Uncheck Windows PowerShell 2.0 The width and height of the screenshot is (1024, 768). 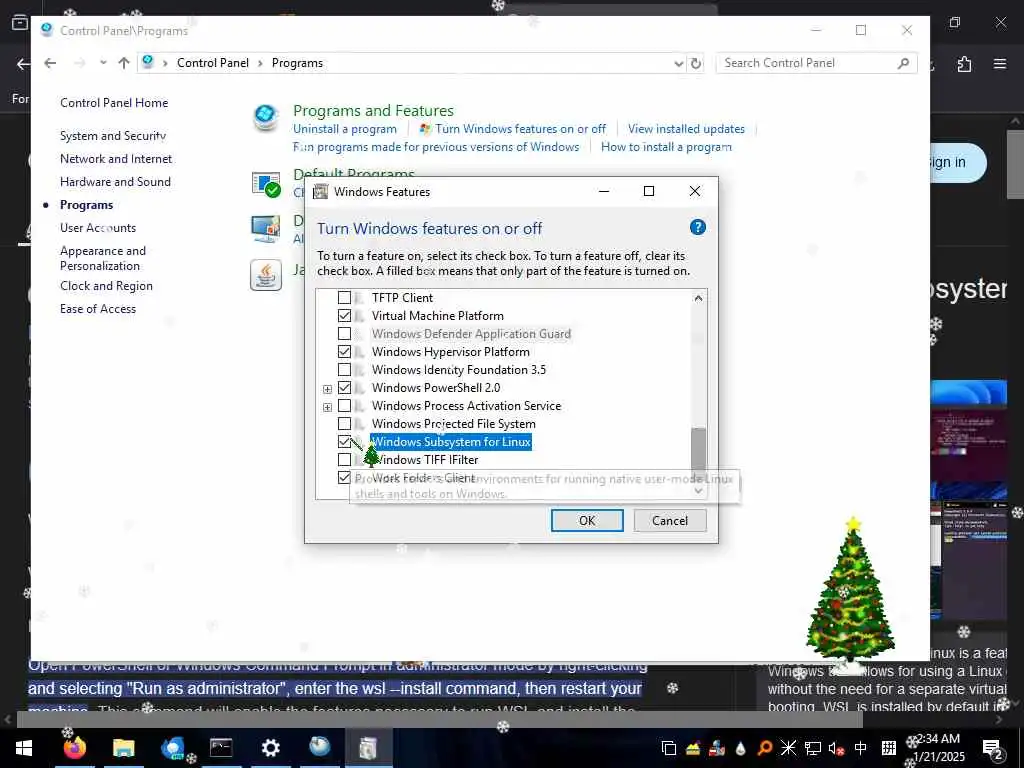tap(344, 388)
